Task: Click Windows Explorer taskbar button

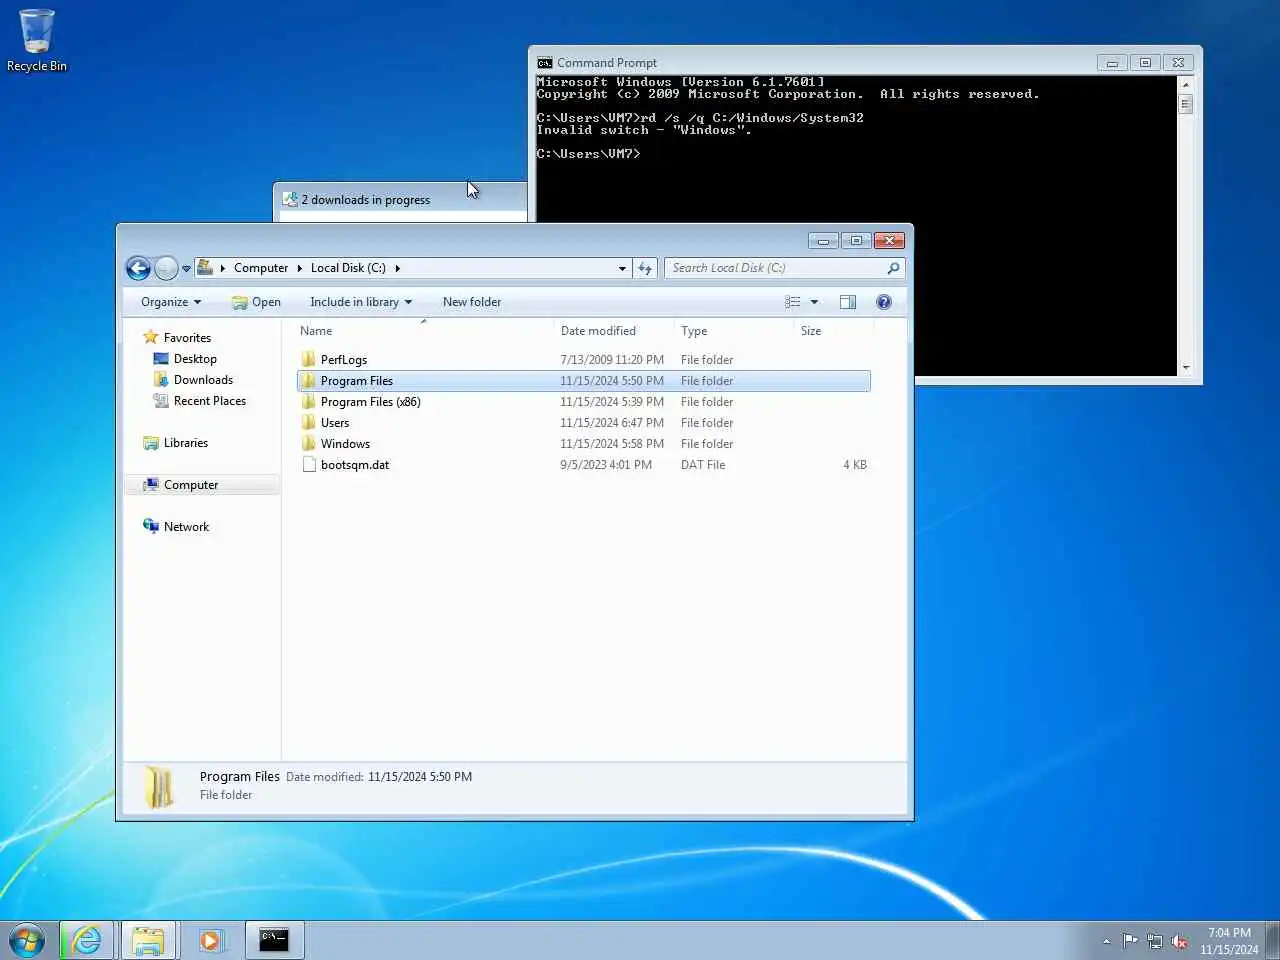Action: (x=148, y=940)
